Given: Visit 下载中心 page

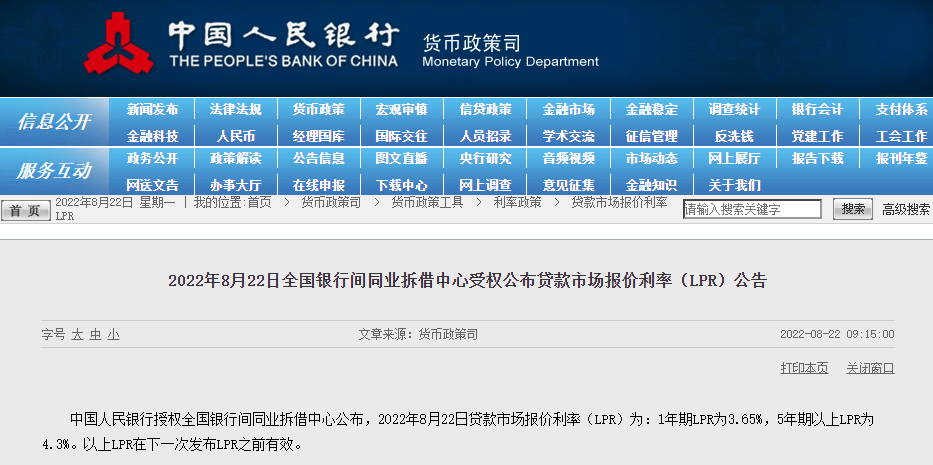Looking at the screenshot, I should 402,185.
